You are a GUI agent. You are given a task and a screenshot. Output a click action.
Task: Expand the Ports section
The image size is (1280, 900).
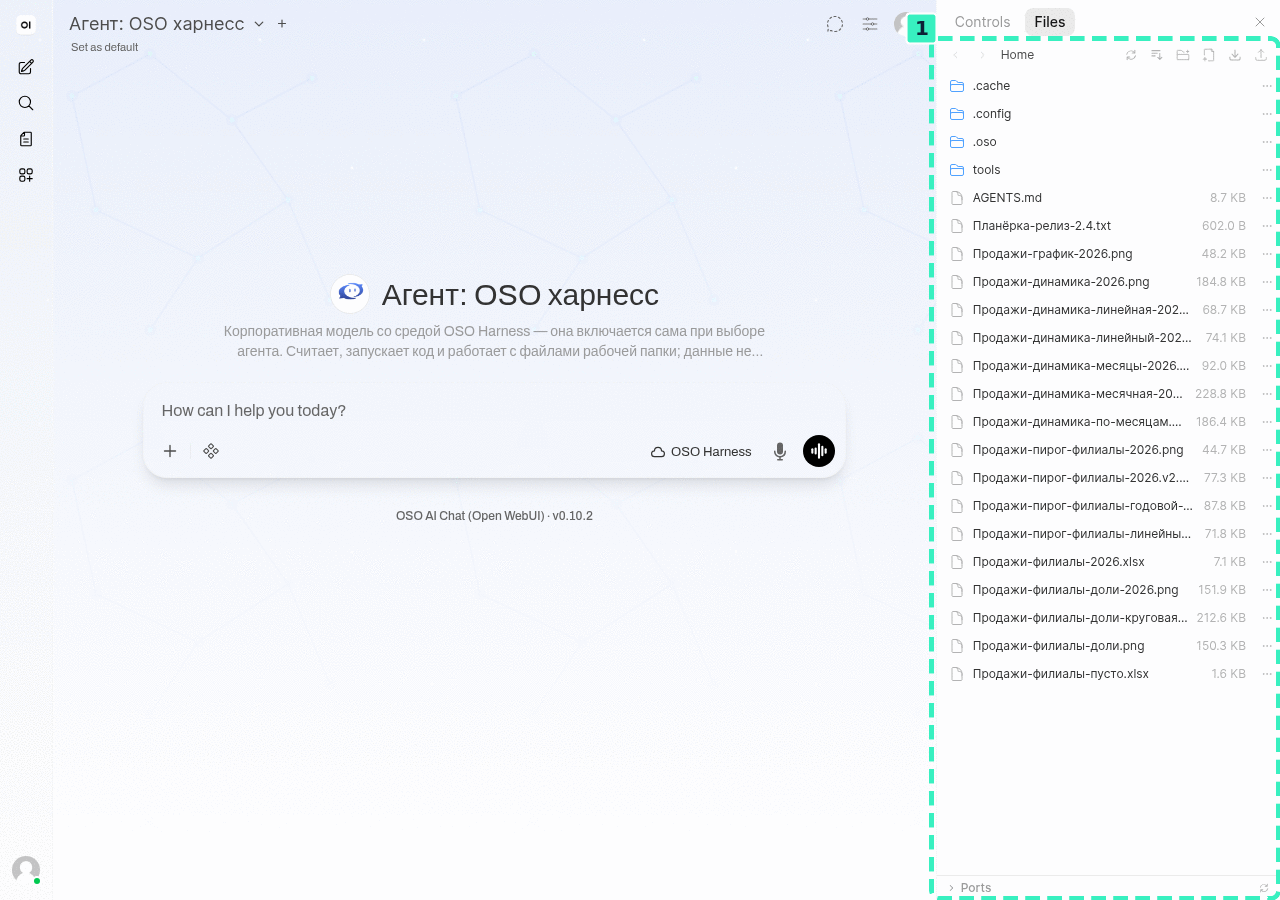969,888
